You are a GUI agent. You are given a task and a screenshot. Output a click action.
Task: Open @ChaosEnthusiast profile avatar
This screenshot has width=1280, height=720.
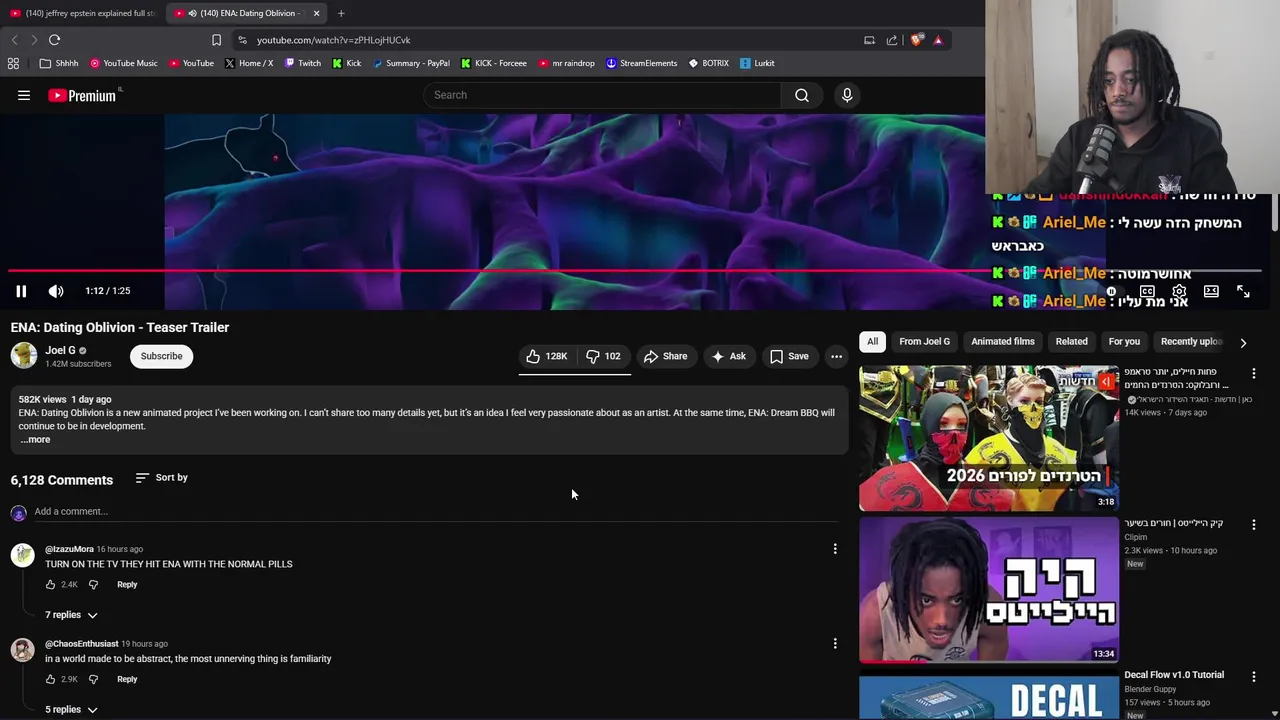(x=22, y=650)
